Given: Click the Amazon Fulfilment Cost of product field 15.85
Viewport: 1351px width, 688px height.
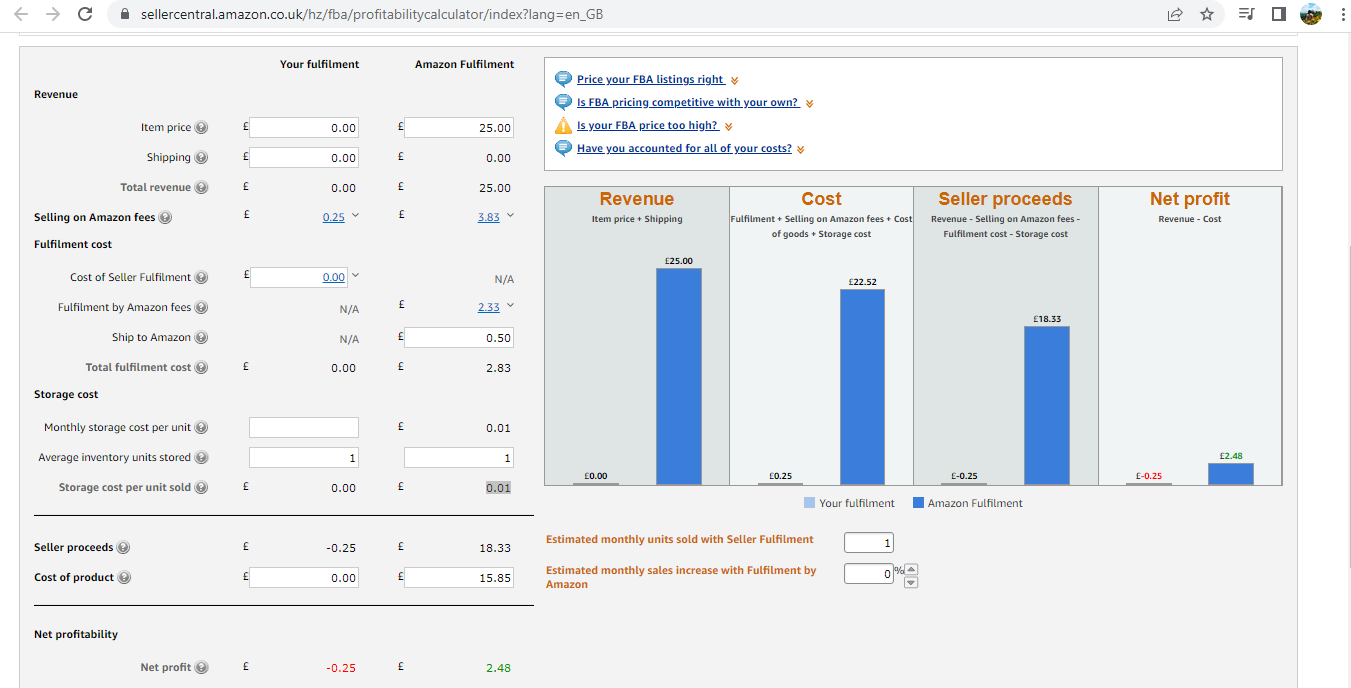Looking at the screenshot, I should click(x=459, y=578).
